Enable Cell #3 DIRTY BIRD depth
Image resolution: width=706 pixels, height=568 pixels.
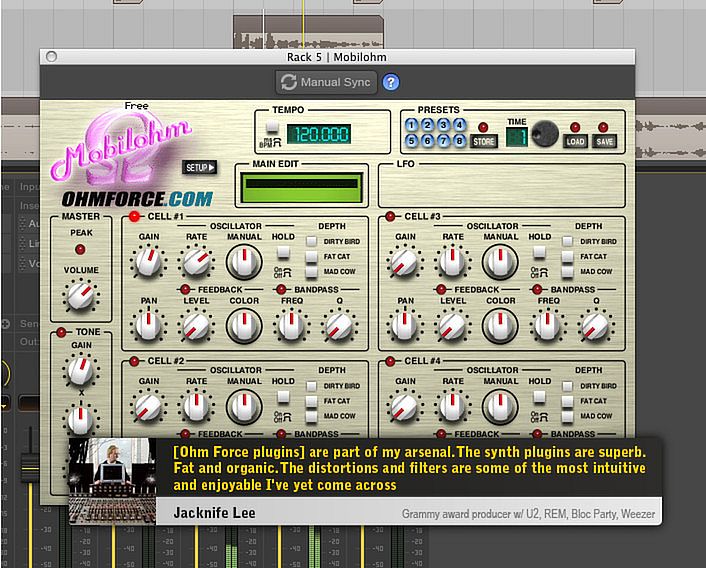(x=568, y=241)
